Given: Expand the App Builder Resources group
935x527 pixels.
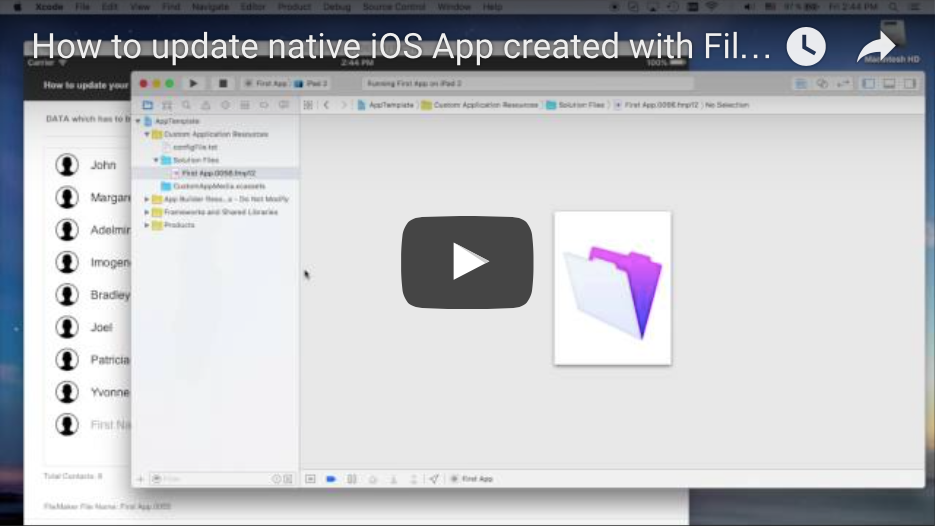Looking at the screenshot, I should point(147,199).
